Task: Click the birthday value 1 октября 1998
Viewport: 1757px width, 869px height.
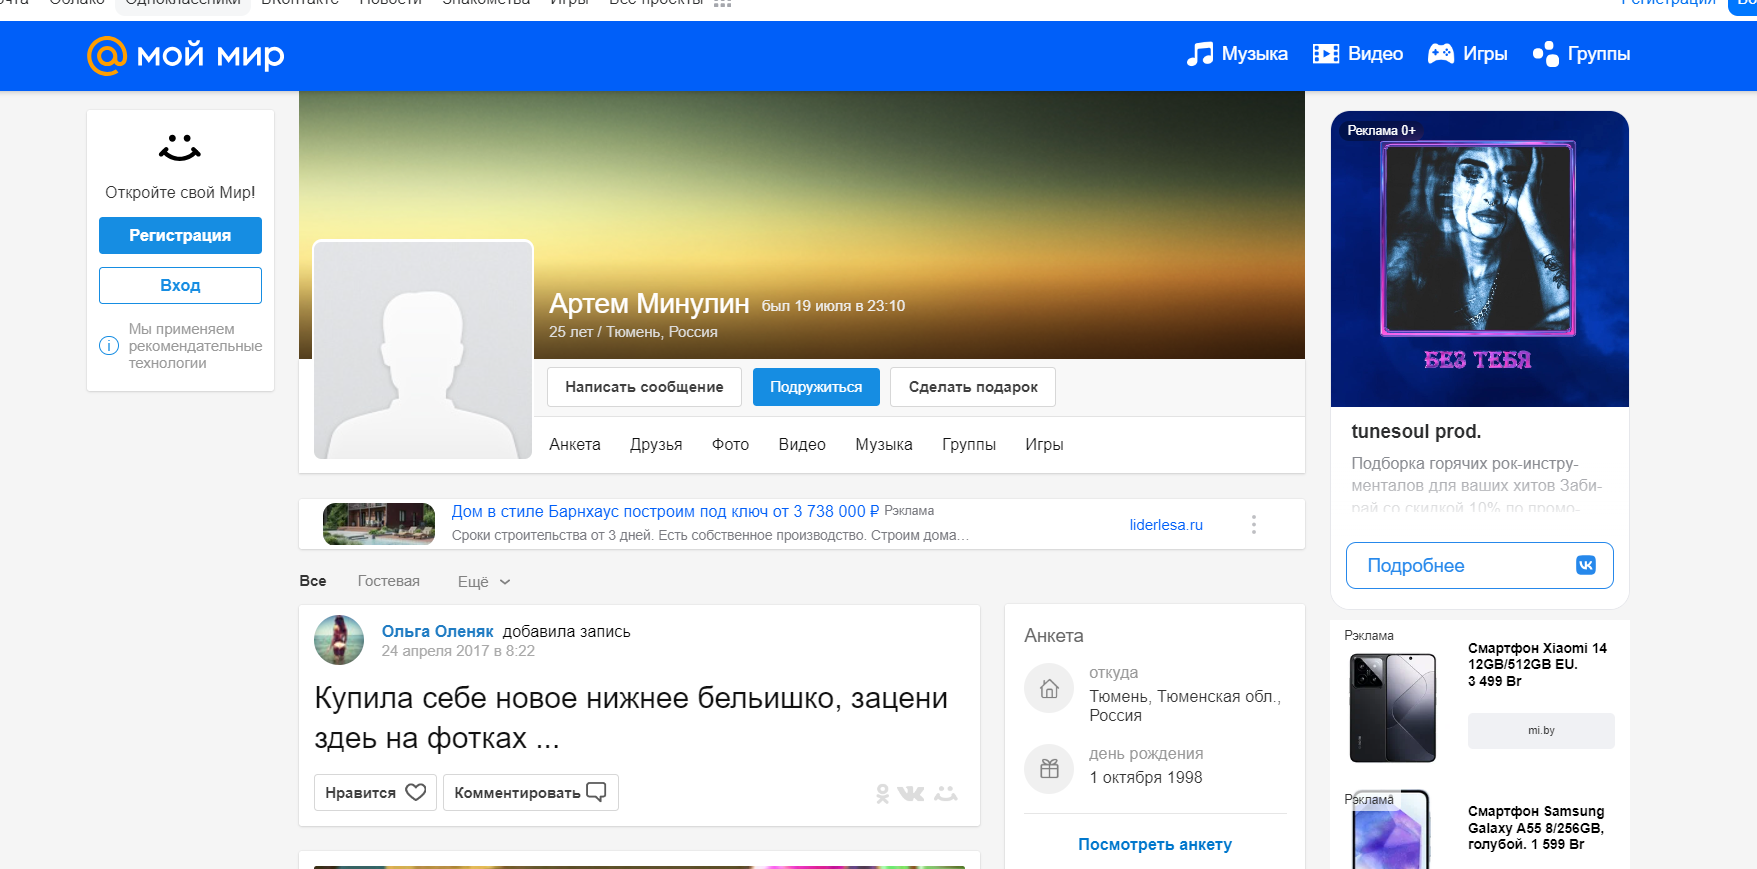Action: 1146,777
